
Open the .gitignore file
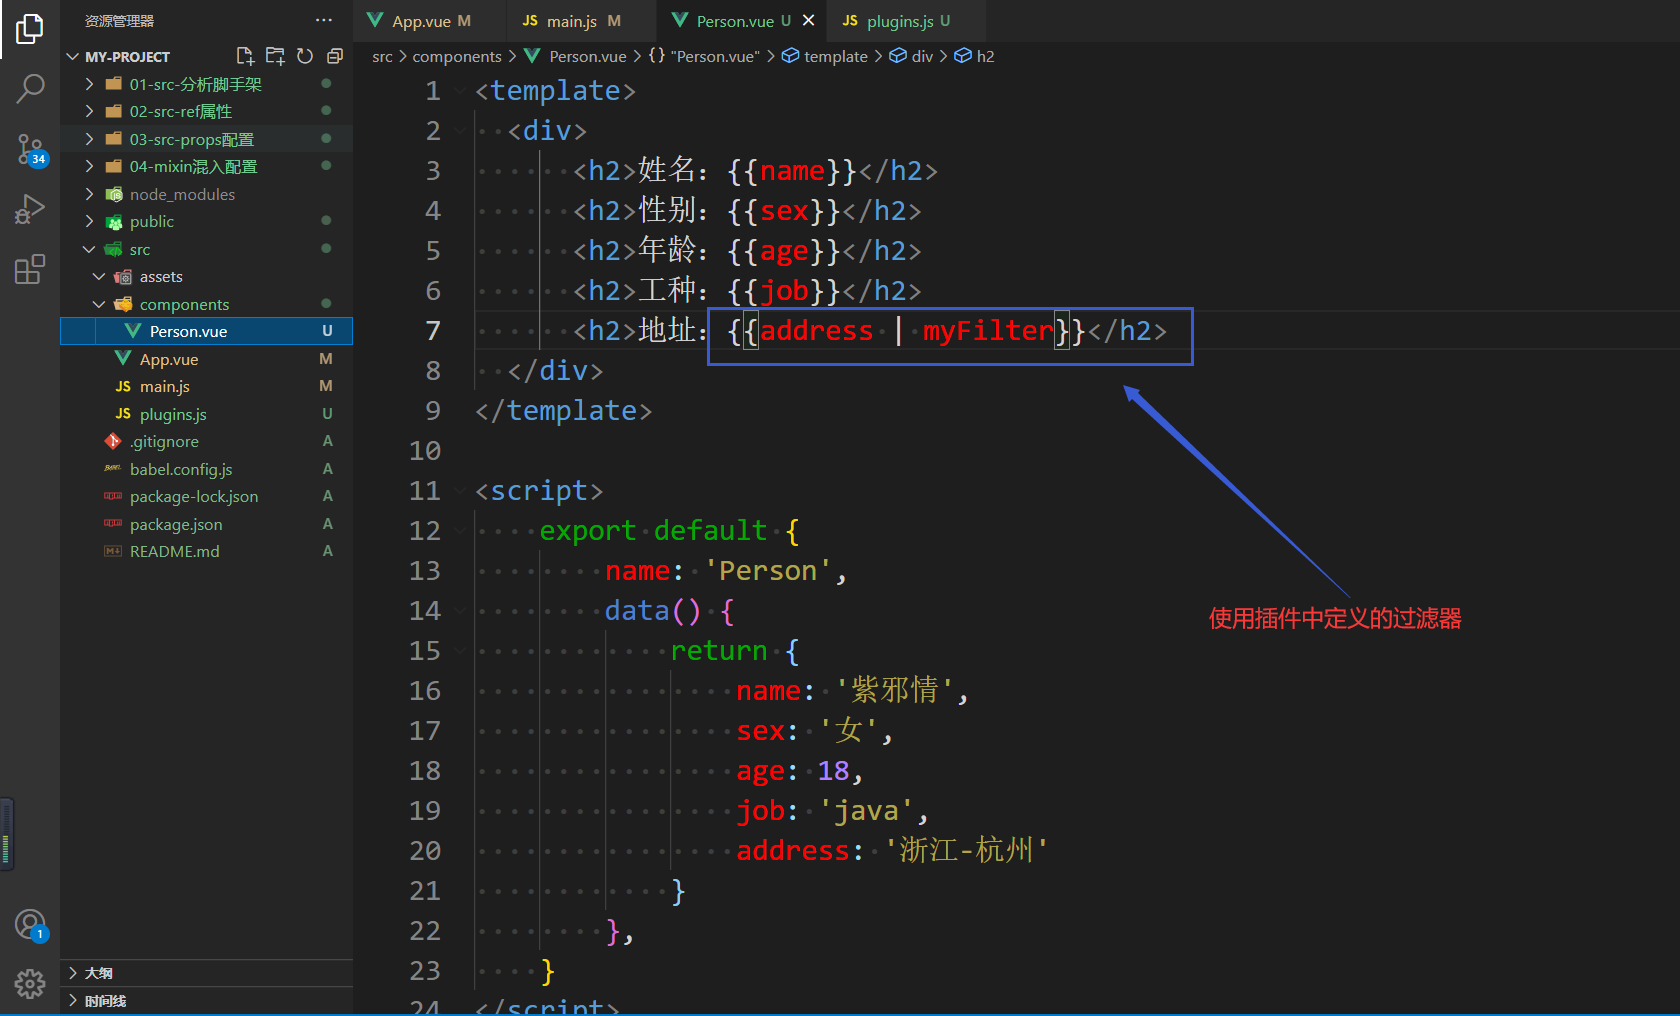[x=206, y=441]
